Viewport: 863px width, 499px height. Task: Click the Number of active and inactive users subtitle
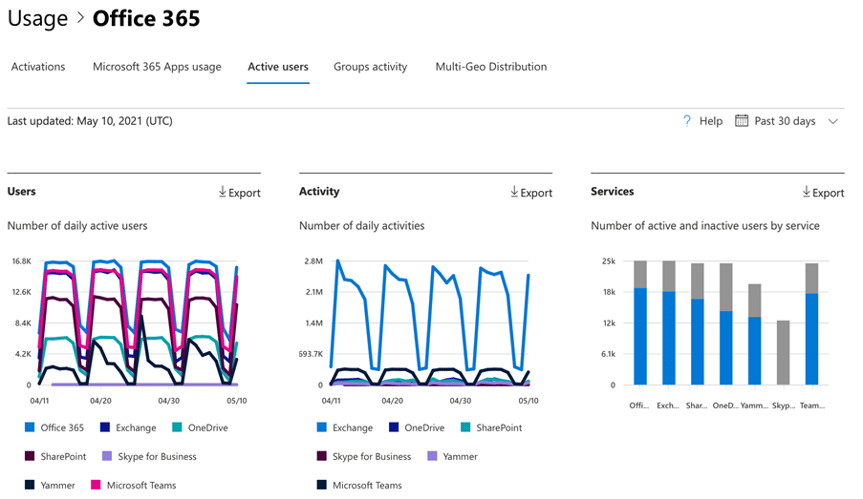point(705,226)
